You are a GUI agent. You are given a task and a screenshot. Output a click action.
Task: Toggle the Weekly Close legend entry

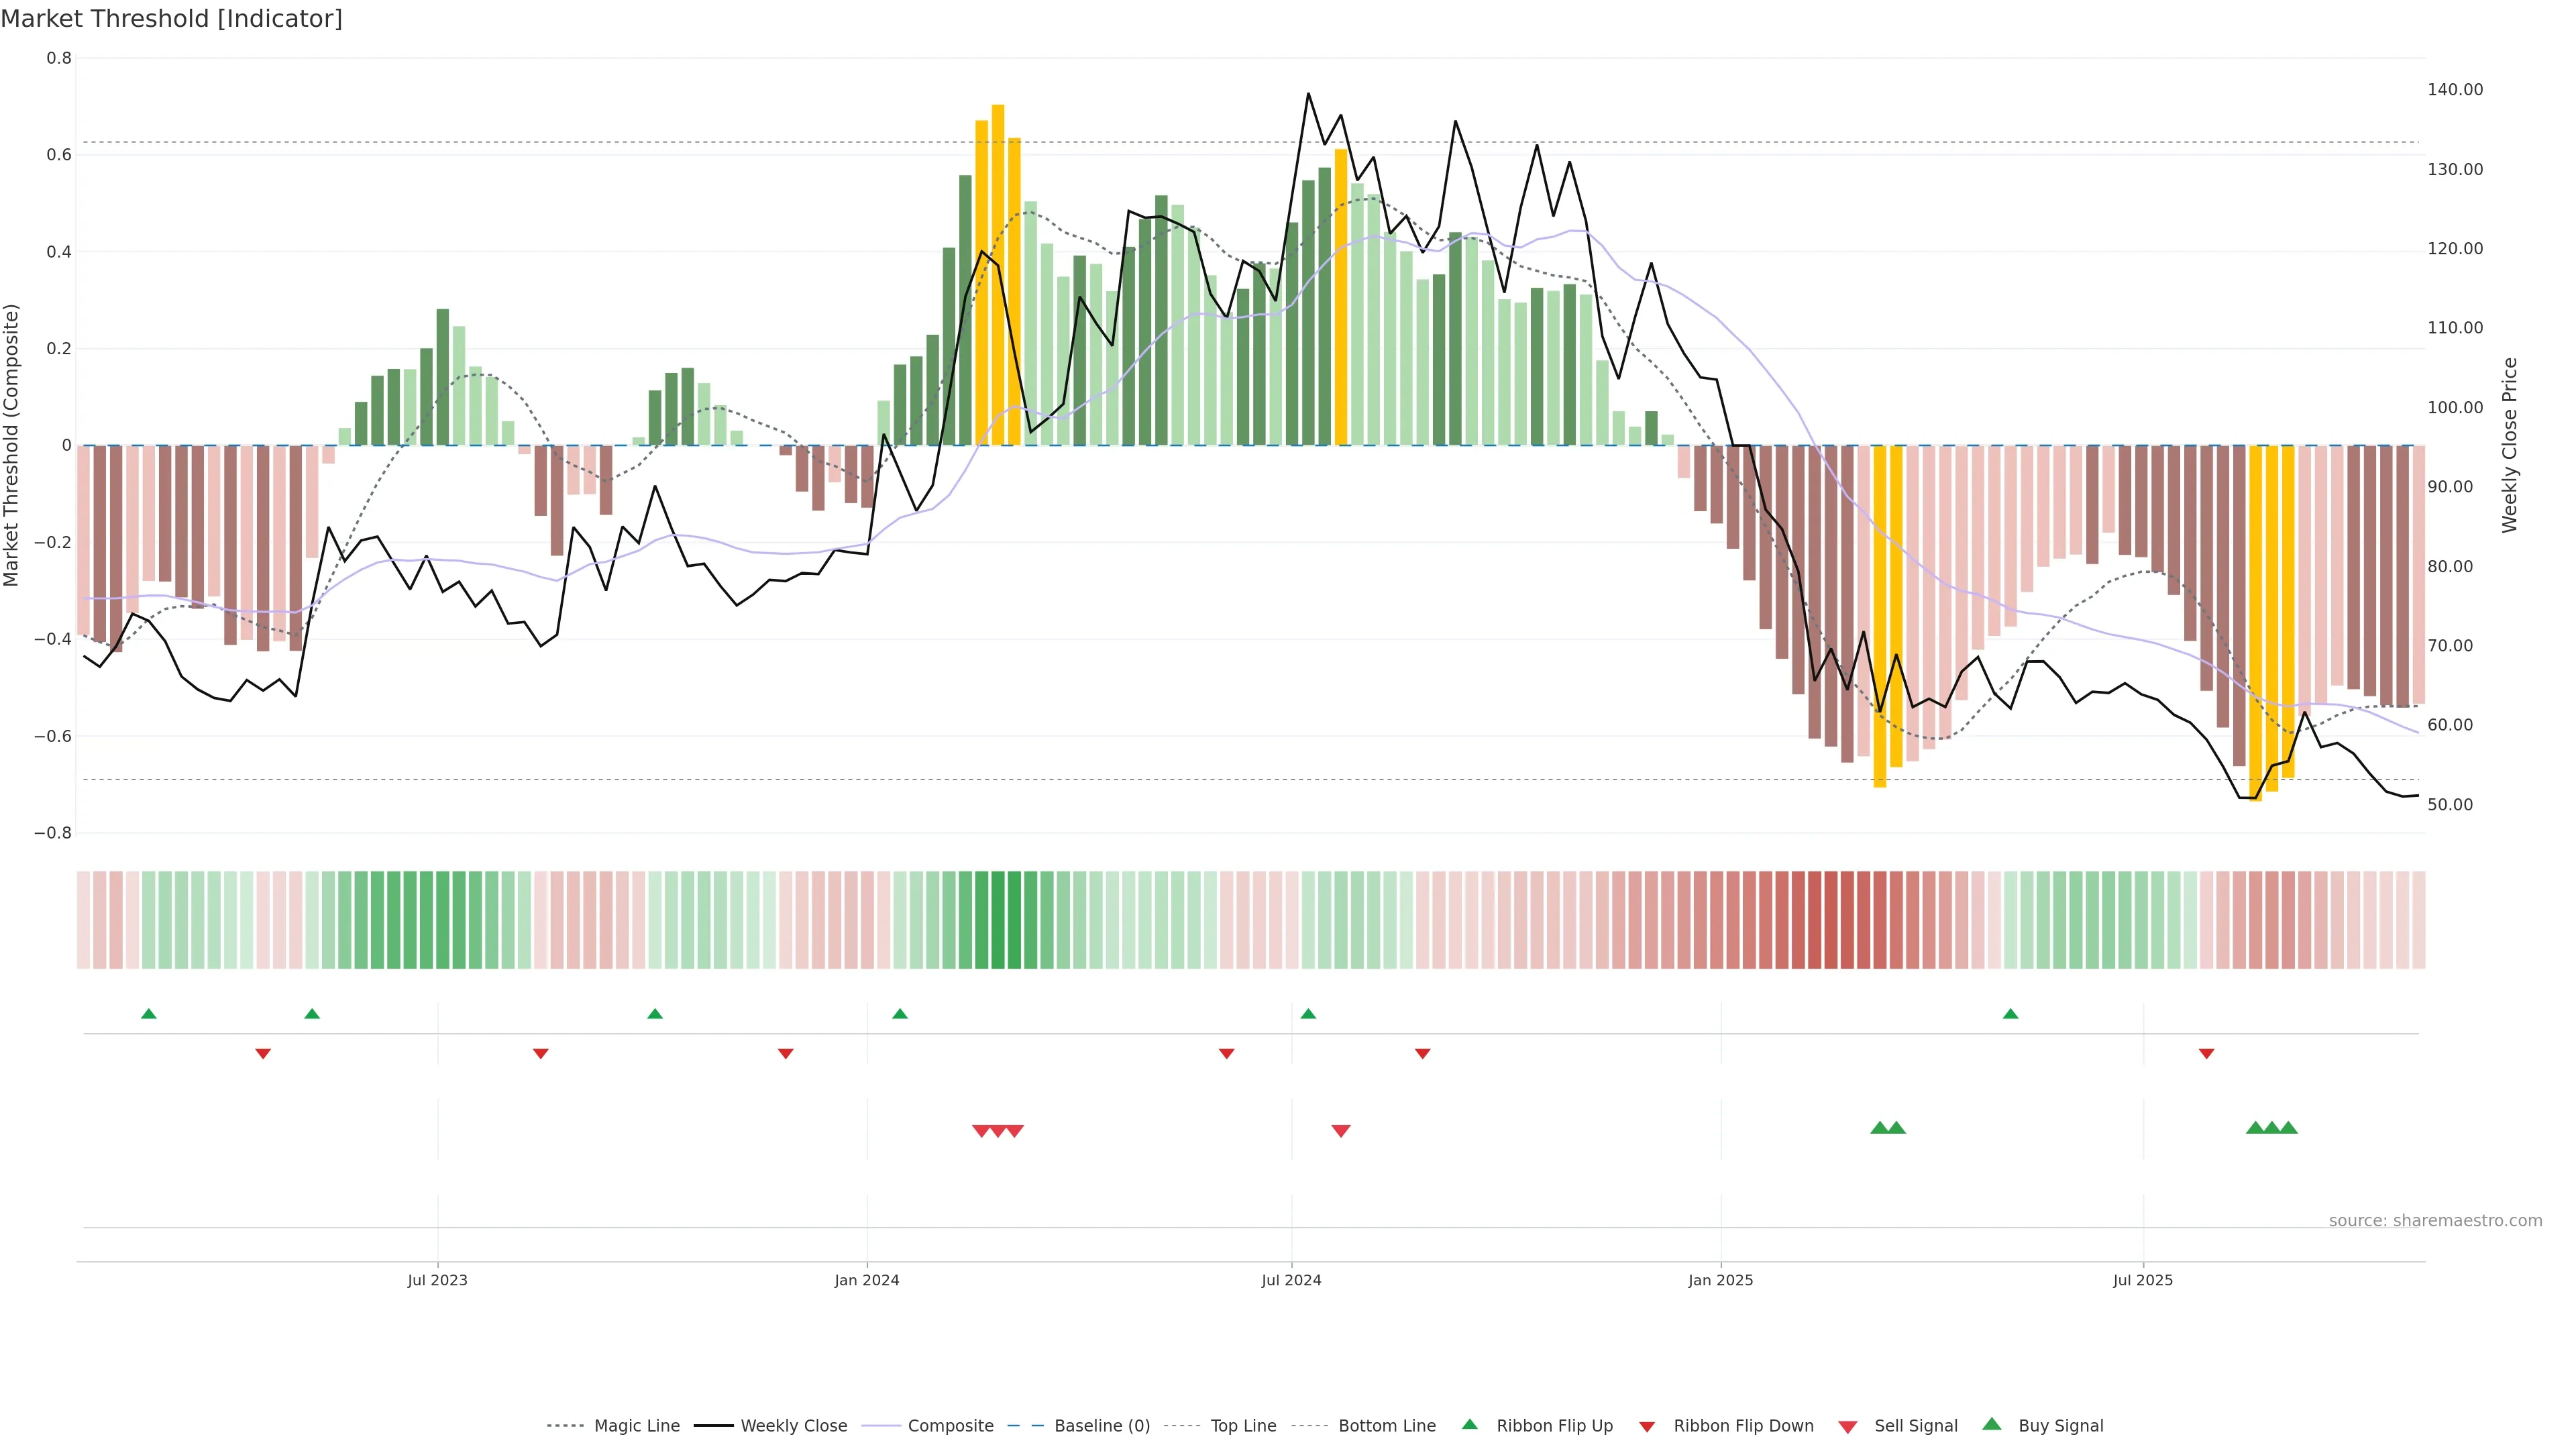coord(793,1426)
